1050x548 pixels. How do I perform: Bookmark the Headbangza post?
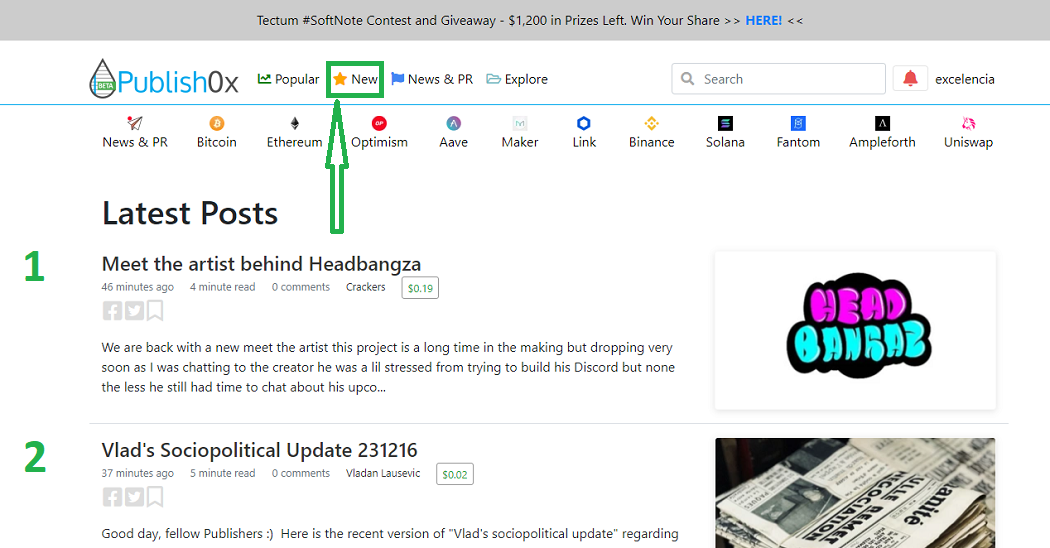click(155, 311)
